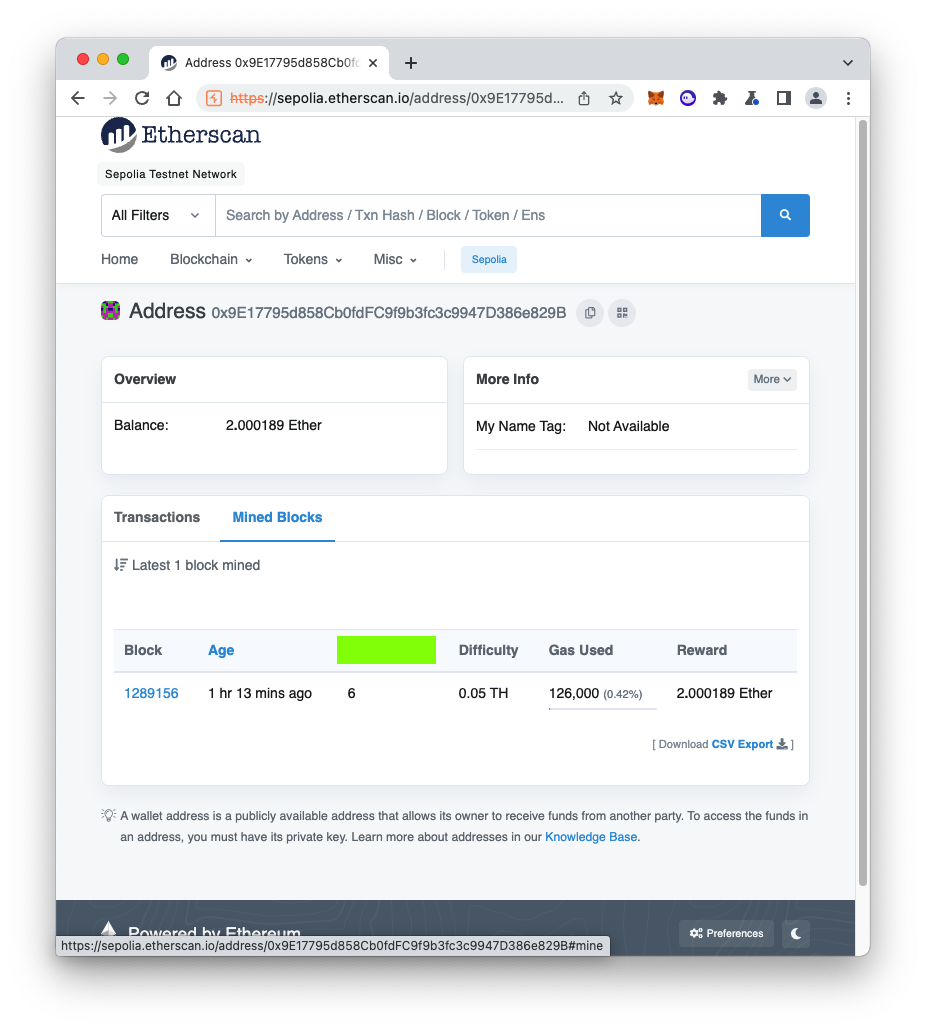This screenshot has width=926, height=1030.
Task: Click the Difficulty column header
Action: coord(489,650)
